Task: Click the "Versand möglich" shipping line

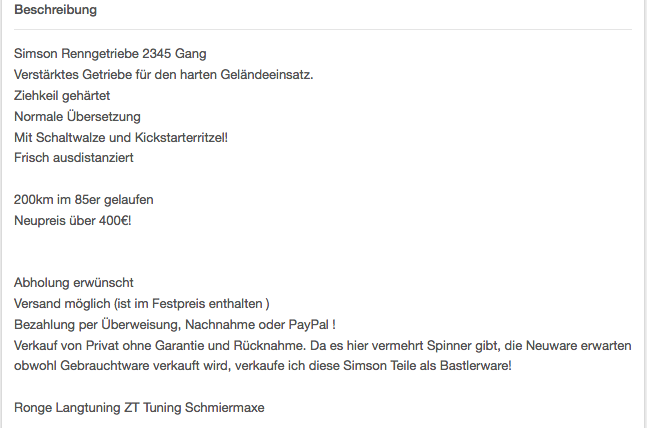Action: tap(142, 304)
